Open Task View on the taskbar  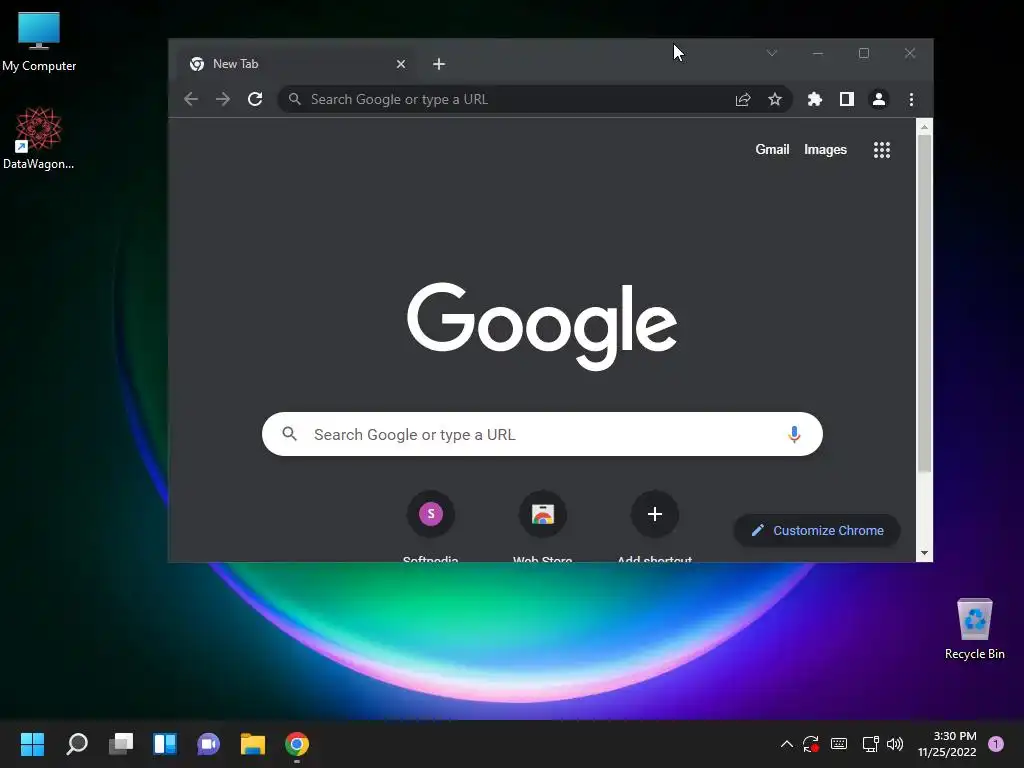[x=121, y=744]
